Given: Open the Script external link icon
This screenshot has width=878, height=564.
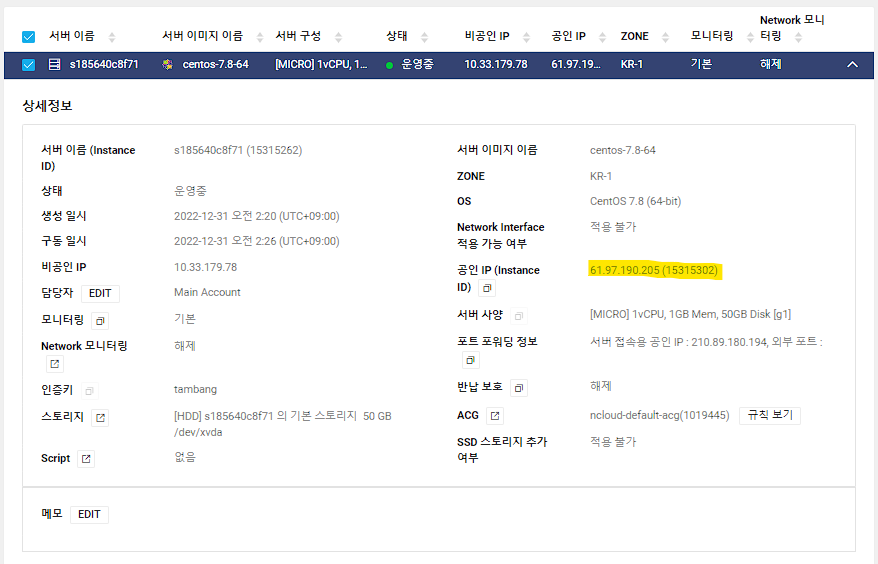Looking at the screenshot, I should coord(86,459).
